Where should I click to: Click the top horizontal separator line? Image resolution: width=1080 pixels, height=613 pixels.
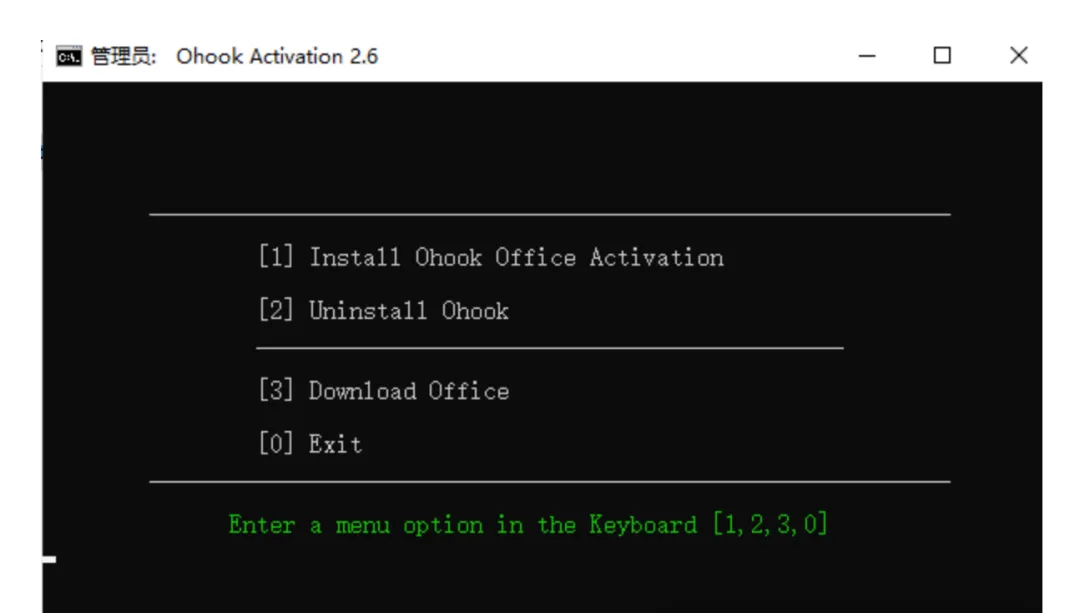[x=549, y=214]
